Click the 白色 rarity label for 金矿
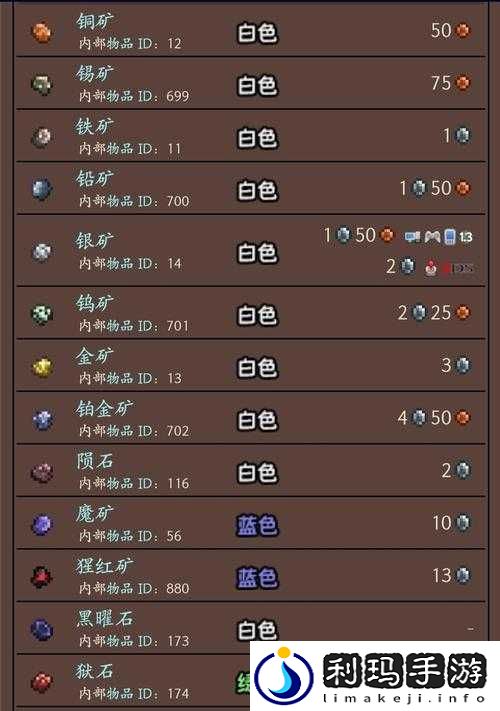 (x=257, y=367)
